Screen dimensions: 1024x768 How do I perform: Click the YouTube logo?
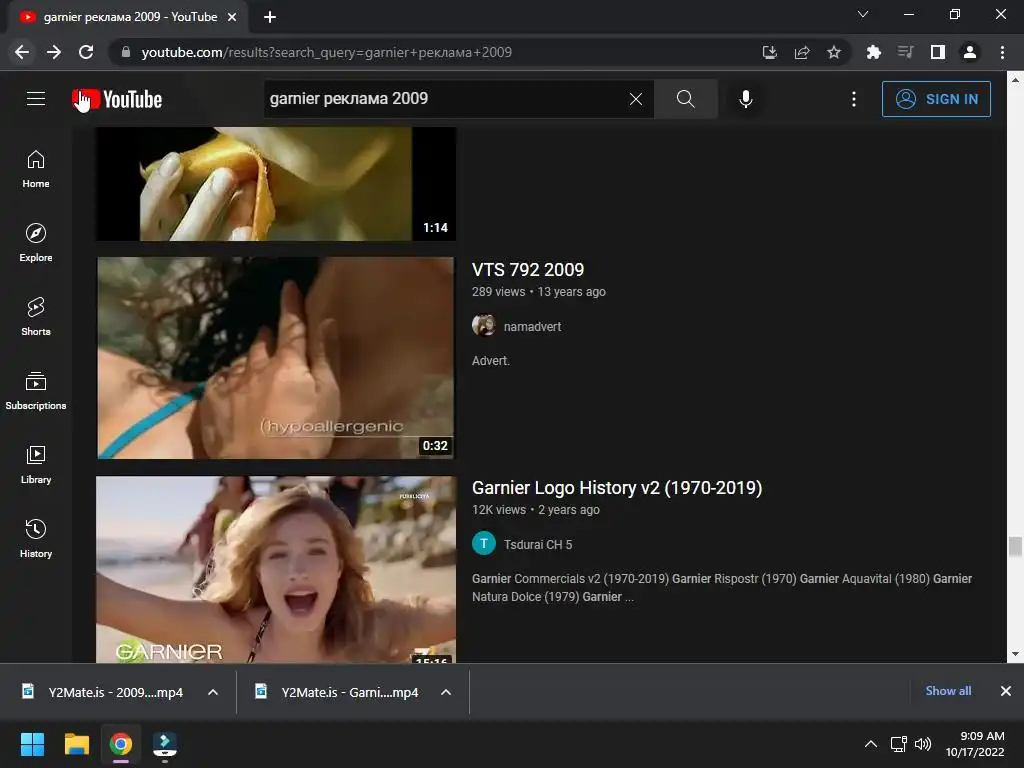click(118, 99)
